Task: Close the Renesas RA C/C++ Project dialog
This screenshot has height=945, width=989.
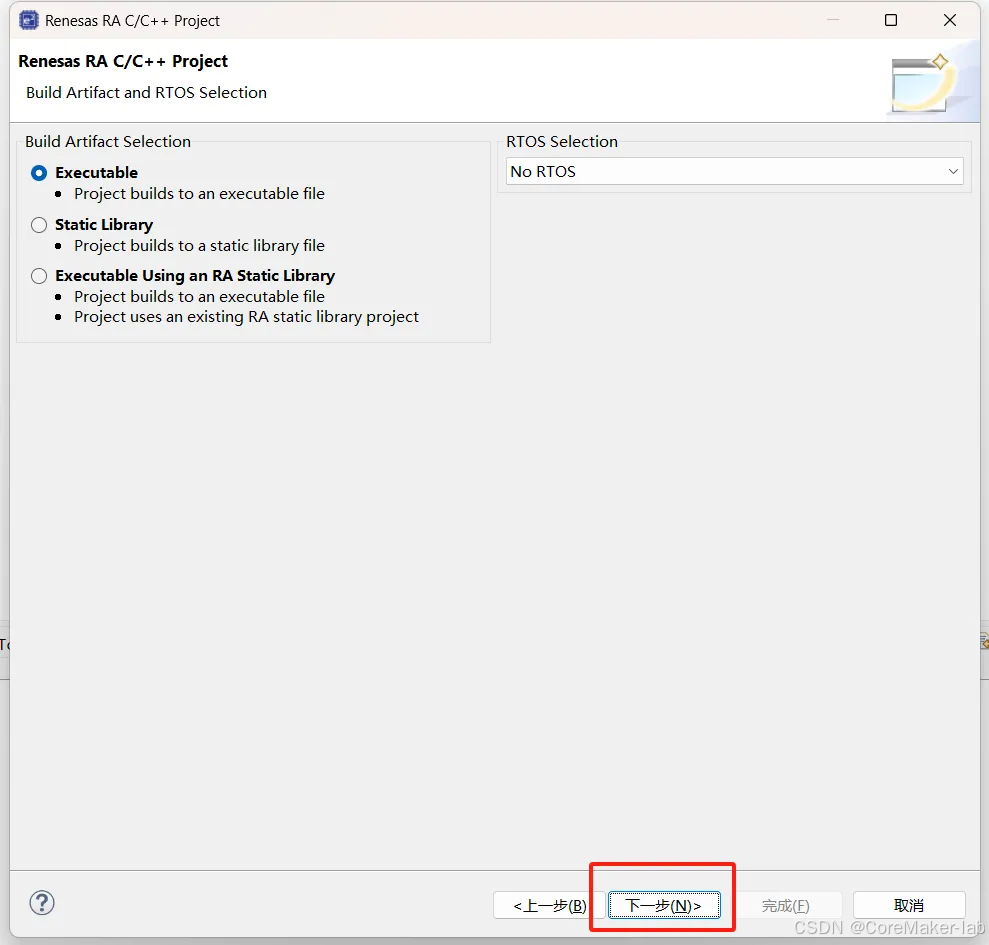Action: click(950, 20)
